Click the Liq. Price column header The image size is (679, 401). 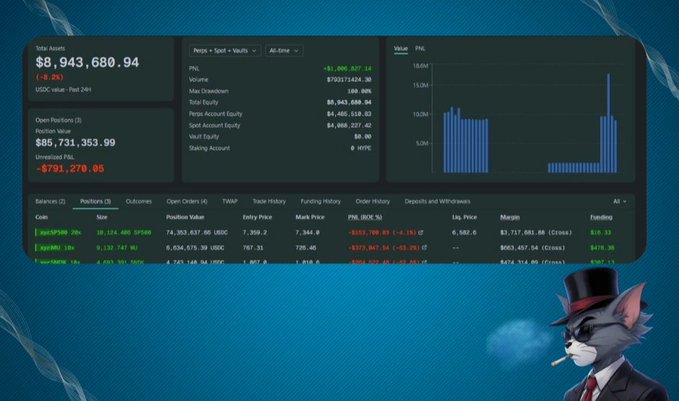click(464, 217)
